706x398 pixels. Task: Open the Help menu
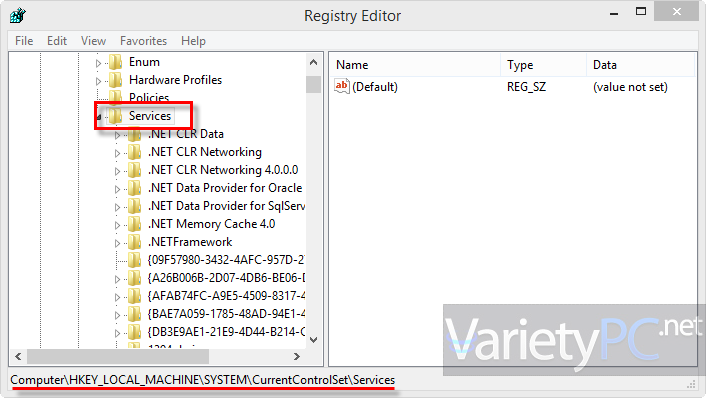[193, 41]
